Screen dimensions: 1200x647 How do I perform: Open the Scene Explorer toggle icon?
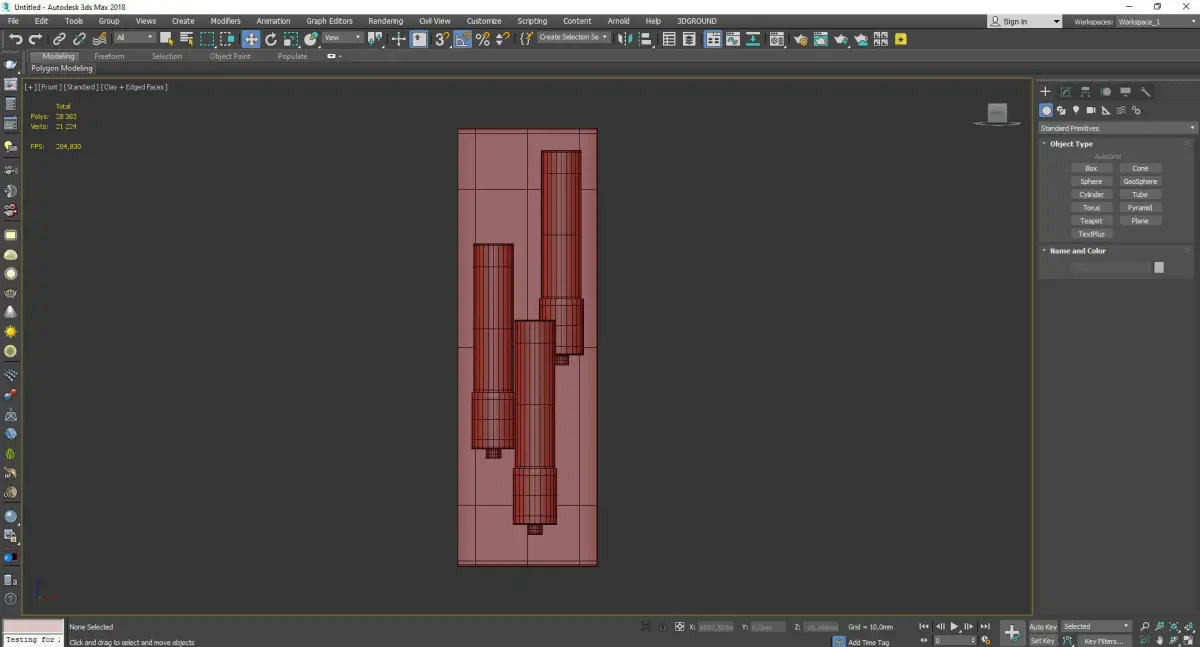click(669, 39)
